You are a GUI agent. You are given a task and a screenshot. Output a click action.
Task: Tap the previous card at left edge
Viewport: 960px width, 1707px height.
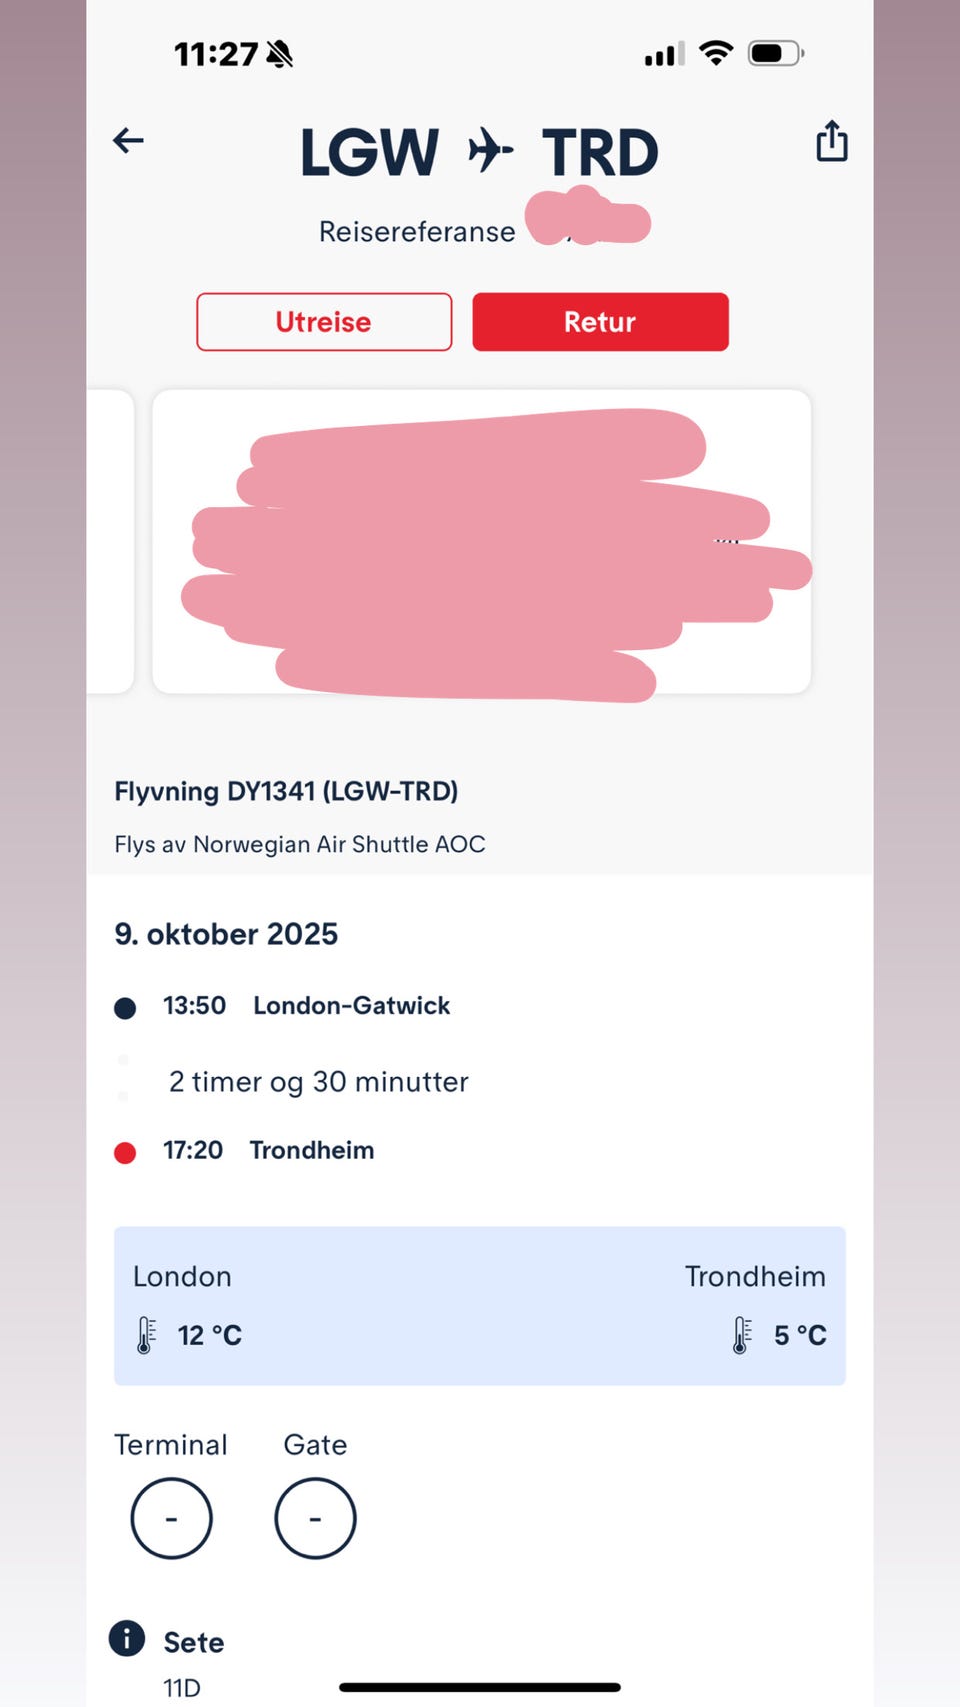110,541
